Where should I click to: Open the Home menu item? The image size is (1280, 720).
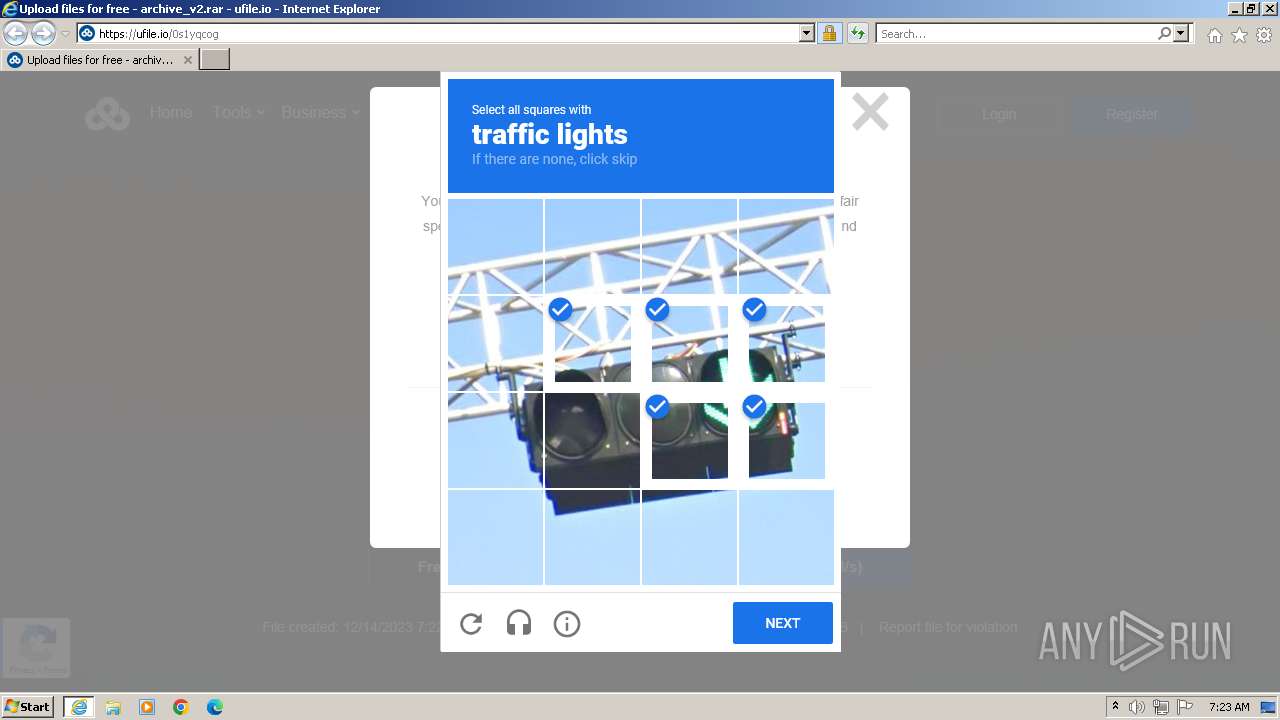click(x=171, y=113)
